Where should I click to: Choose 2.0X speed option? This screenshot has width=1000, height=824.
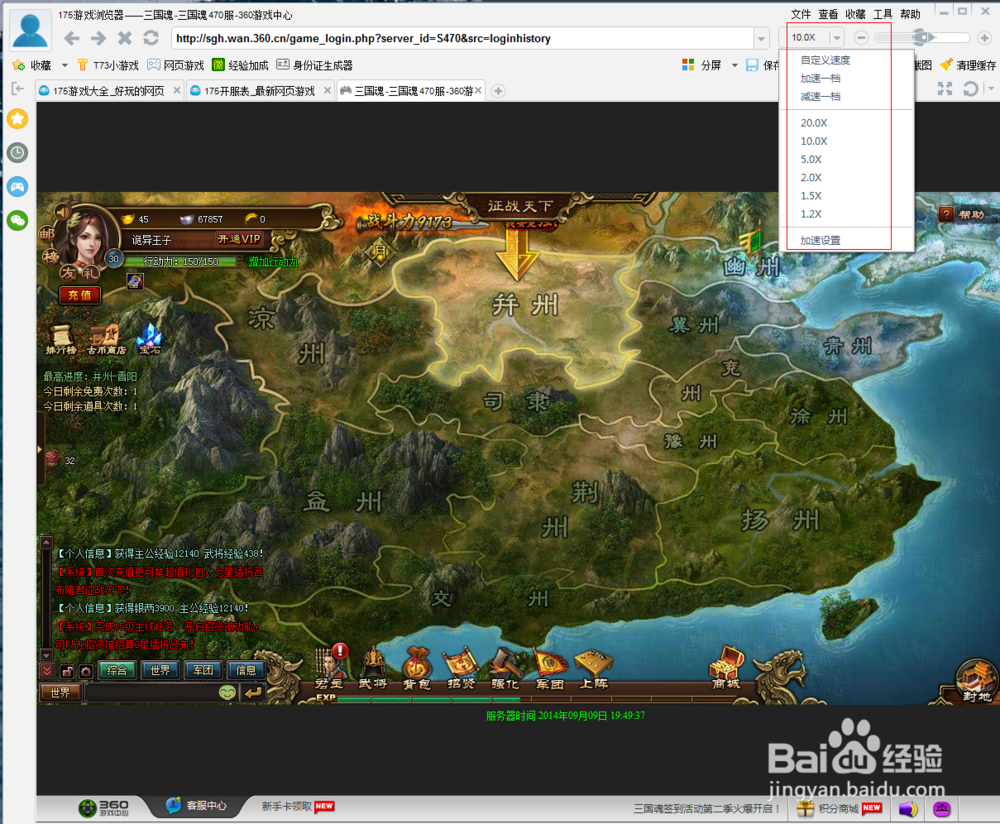tap(811, 177)
